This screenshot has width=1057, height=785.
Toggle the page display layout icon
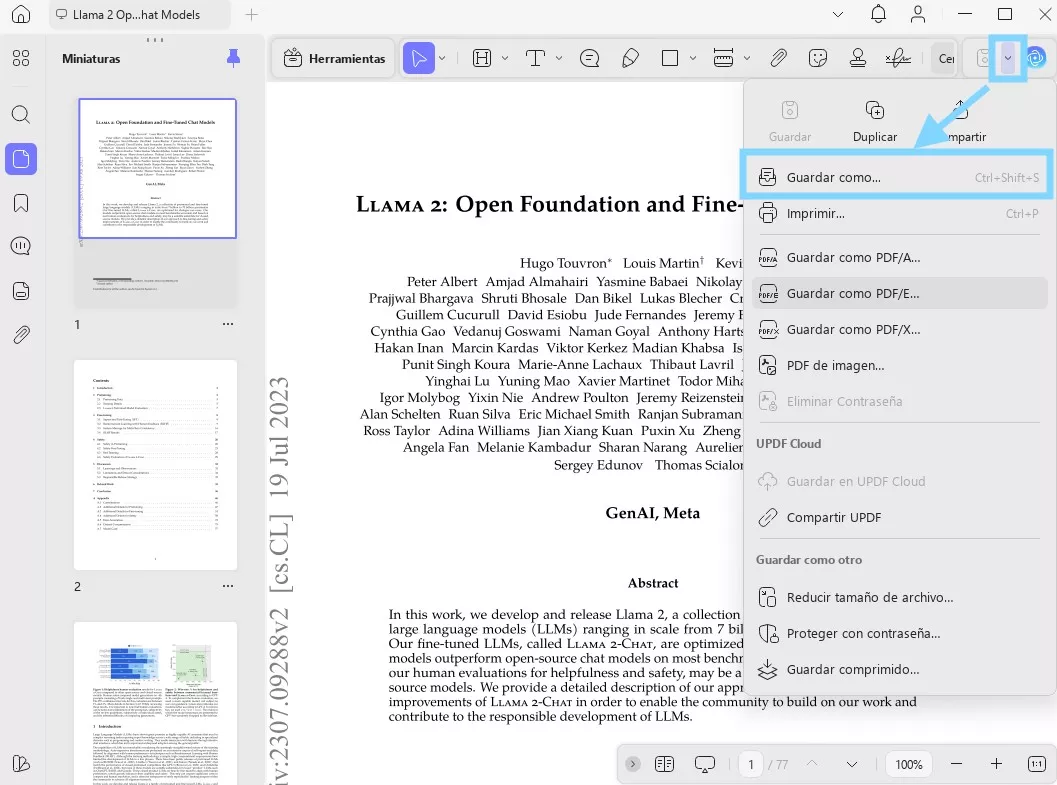pos(664,763)
